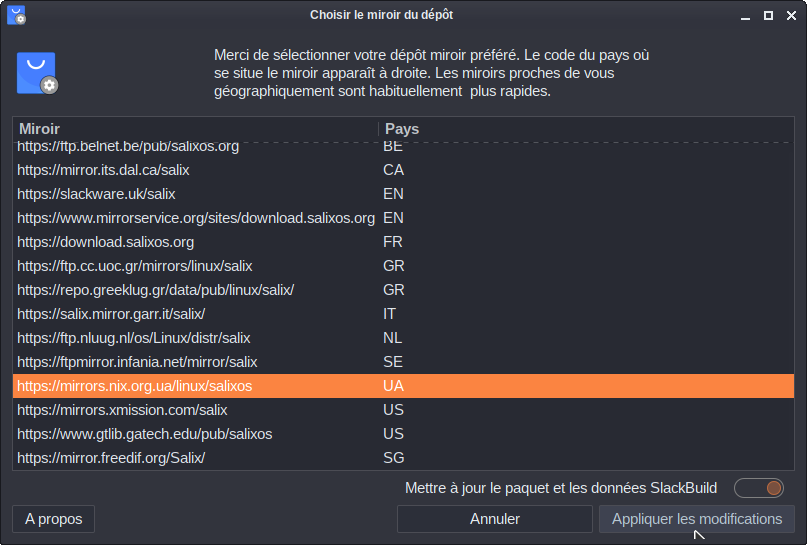Click the Annuler button
The height and width of the screenshot is (545, 807).
coord(494,519)
